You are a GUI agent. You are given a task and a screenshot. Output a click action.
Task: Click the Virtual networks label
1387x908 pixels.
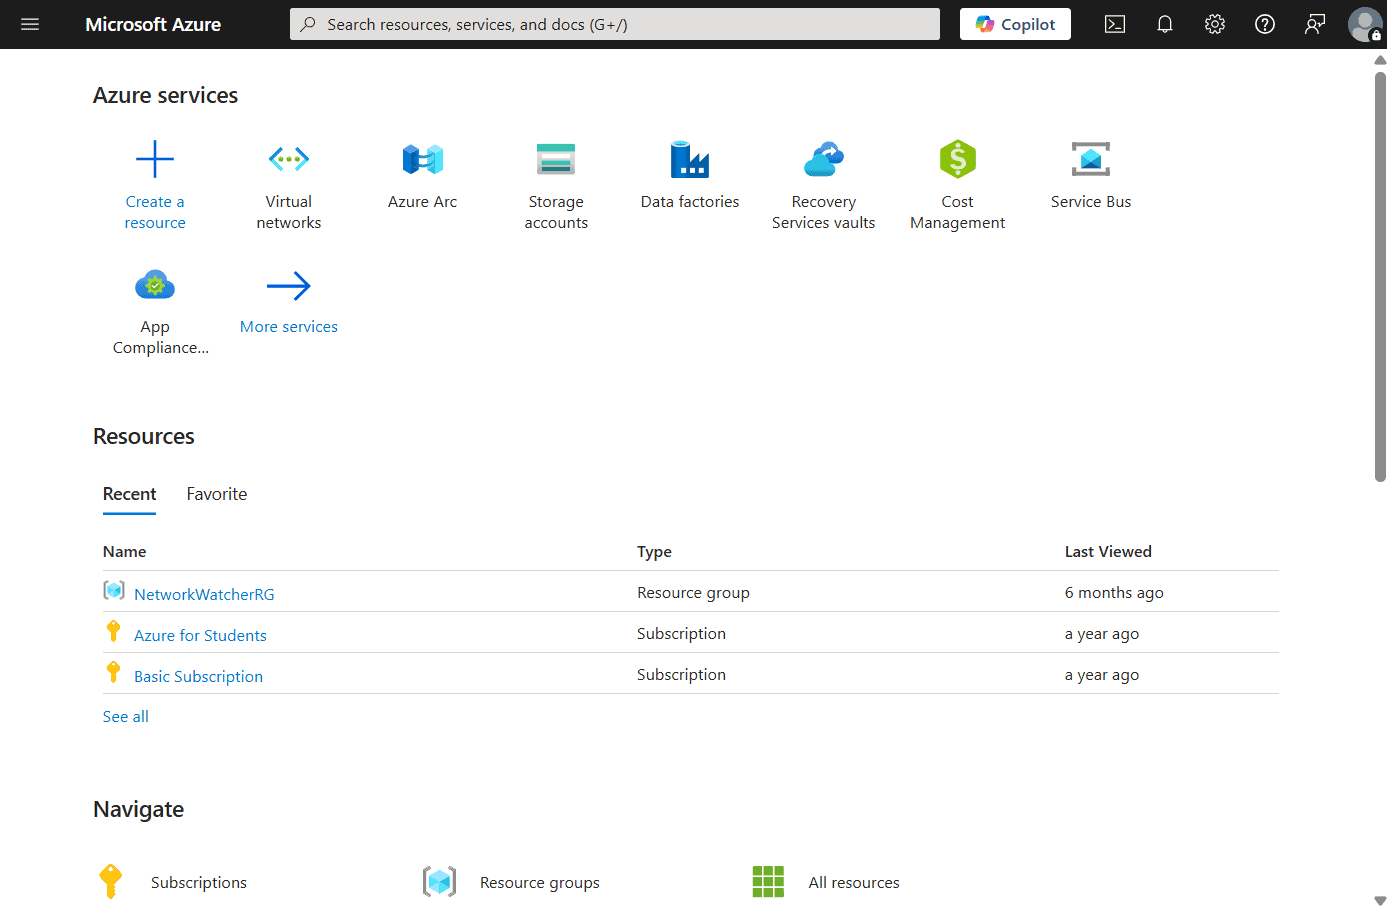point(289,212)
